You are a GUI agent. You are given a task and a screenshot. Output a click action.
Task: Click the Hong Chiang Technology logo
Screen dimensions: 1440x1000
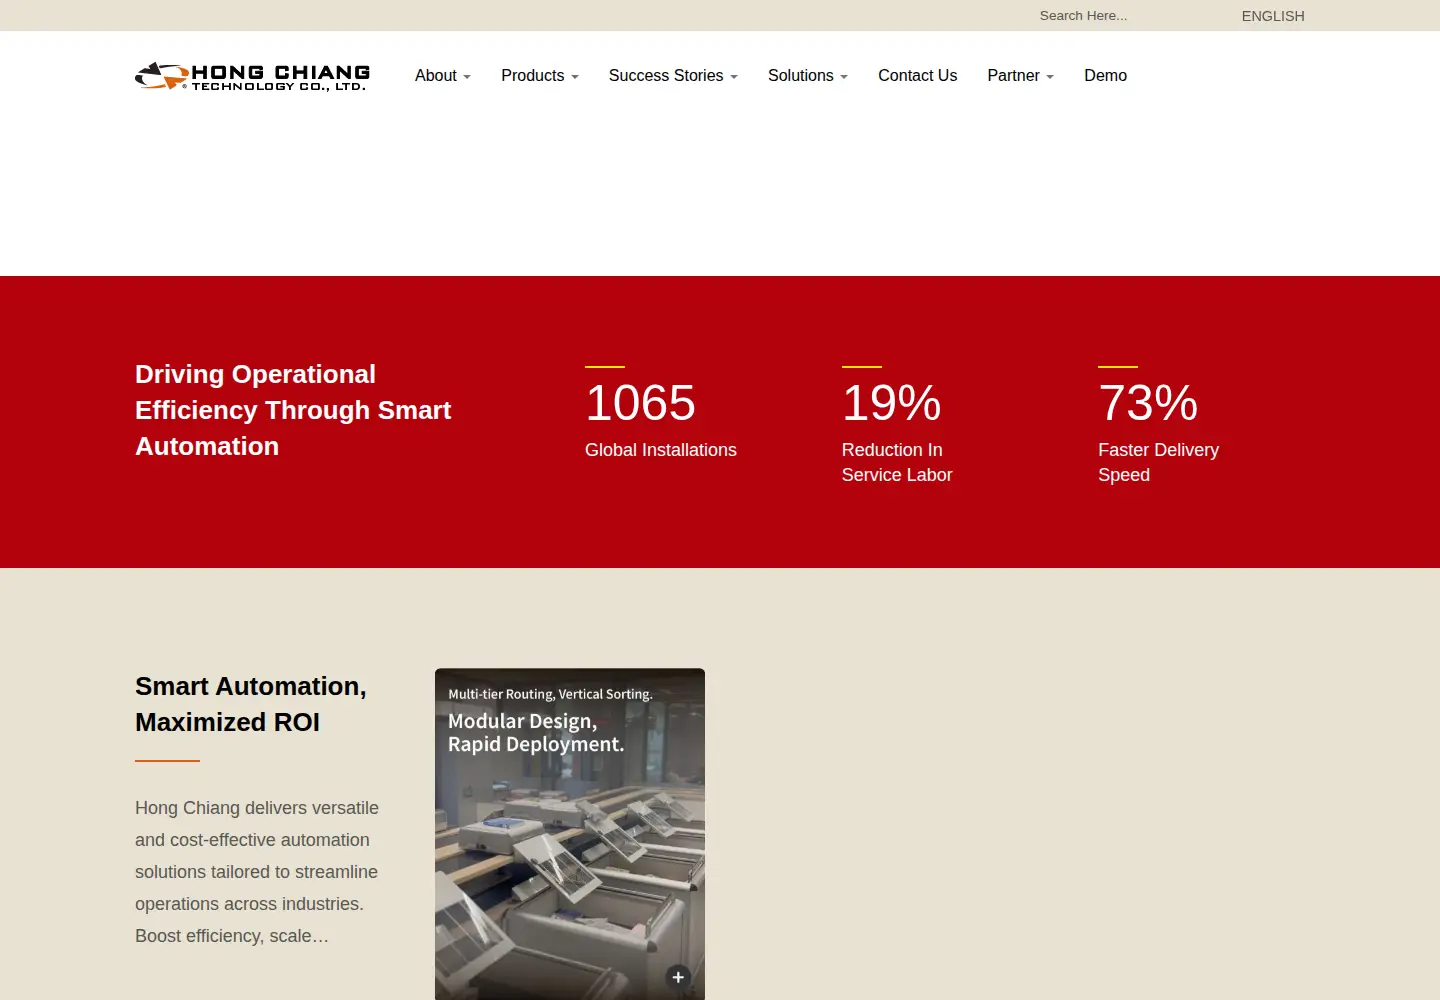(252, 76)
